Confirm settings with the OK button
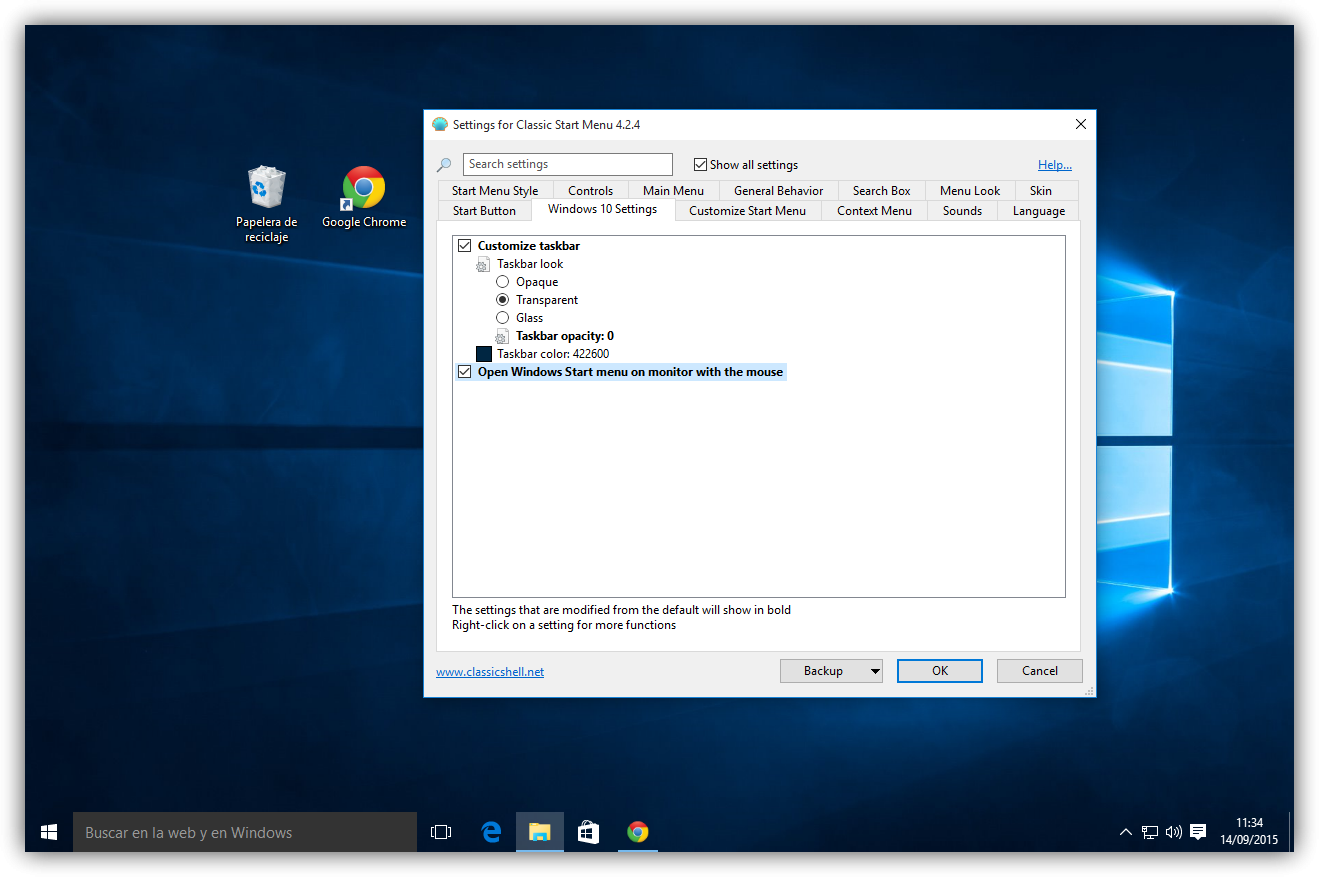Viewport: 1319px width, 877px height. [940, 671]
